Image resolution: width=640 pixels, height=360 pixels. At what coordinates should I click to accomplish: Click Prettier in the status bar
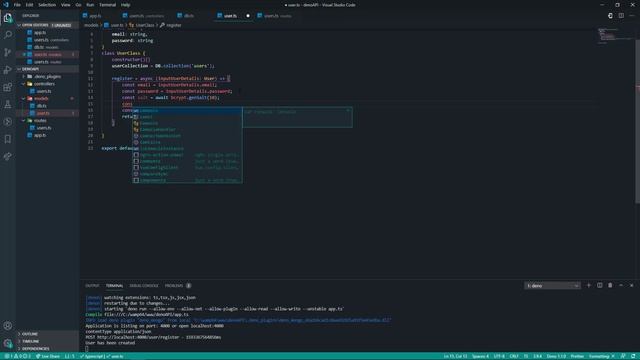coord(577,356)
